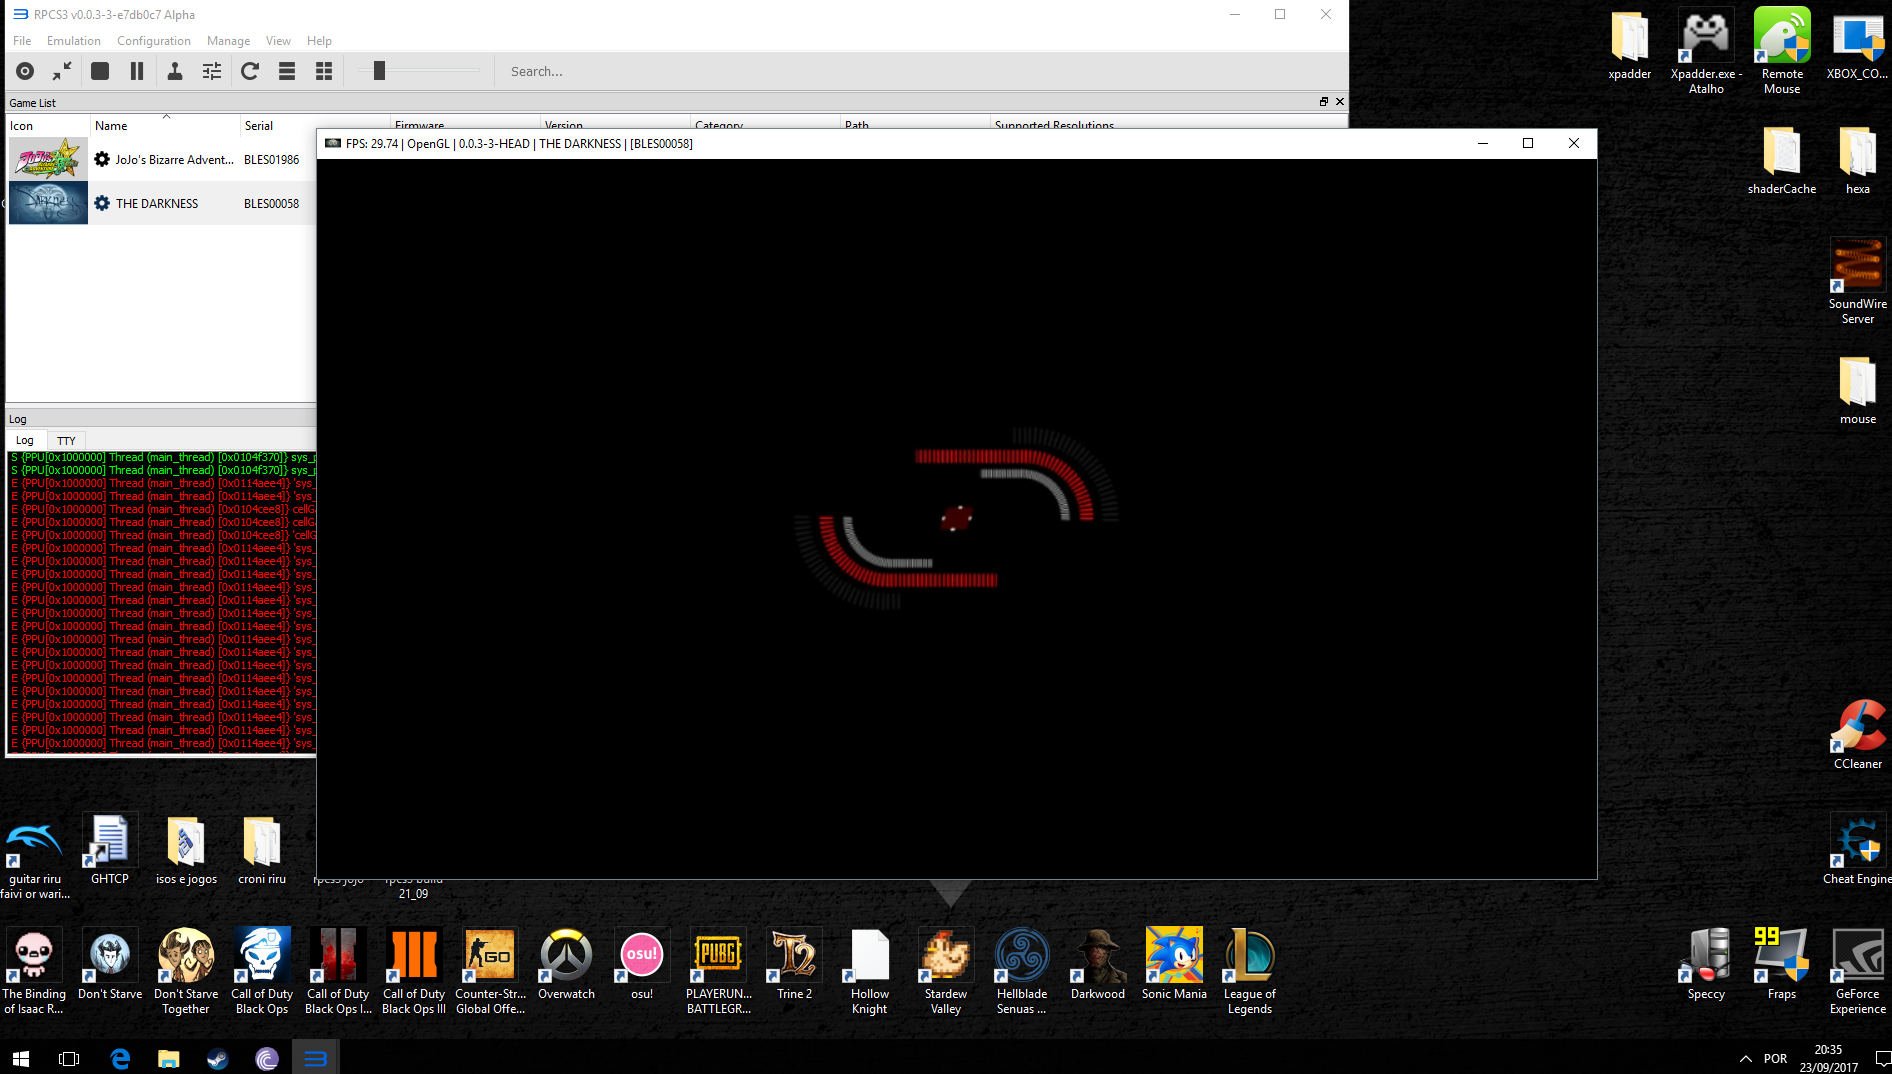This screenshot has height=1074, width=1892.
Task: Click serial cell BLES01986
Action: point(271,160)
